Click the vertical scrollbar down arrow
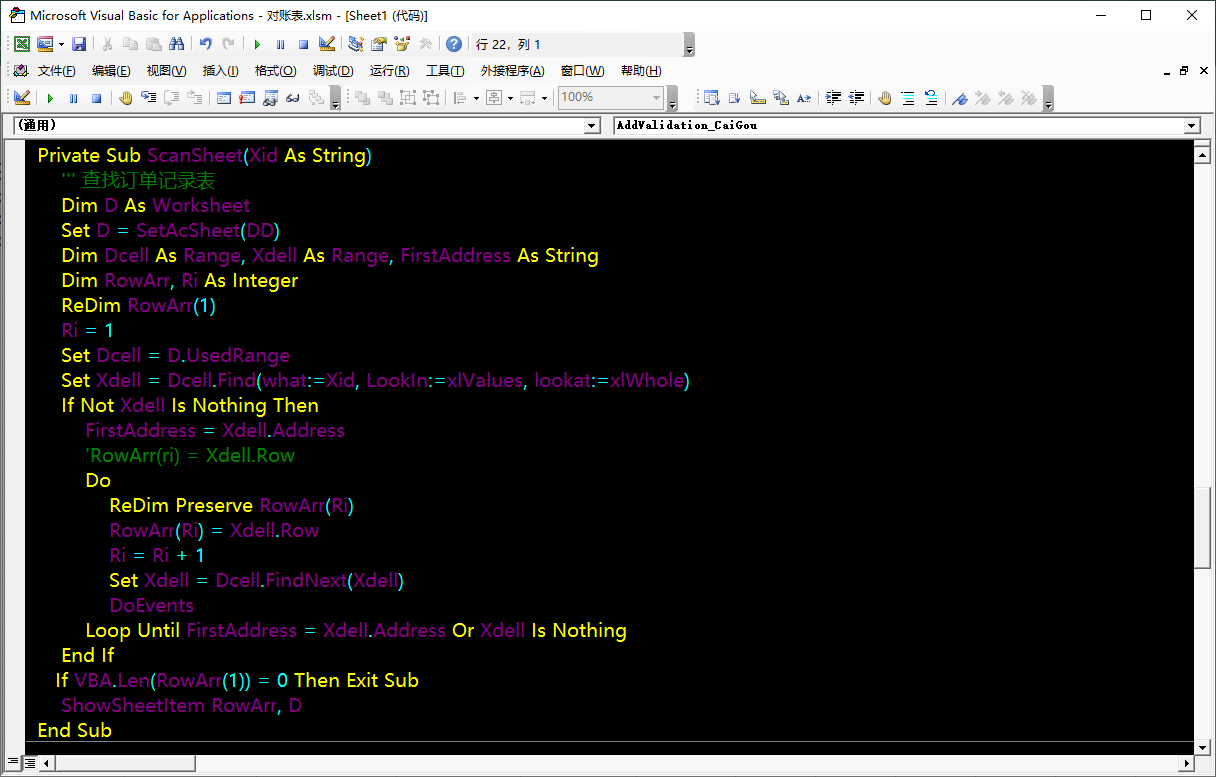The width and height of the screenshot is (1216, 777). pos(1203,747)
